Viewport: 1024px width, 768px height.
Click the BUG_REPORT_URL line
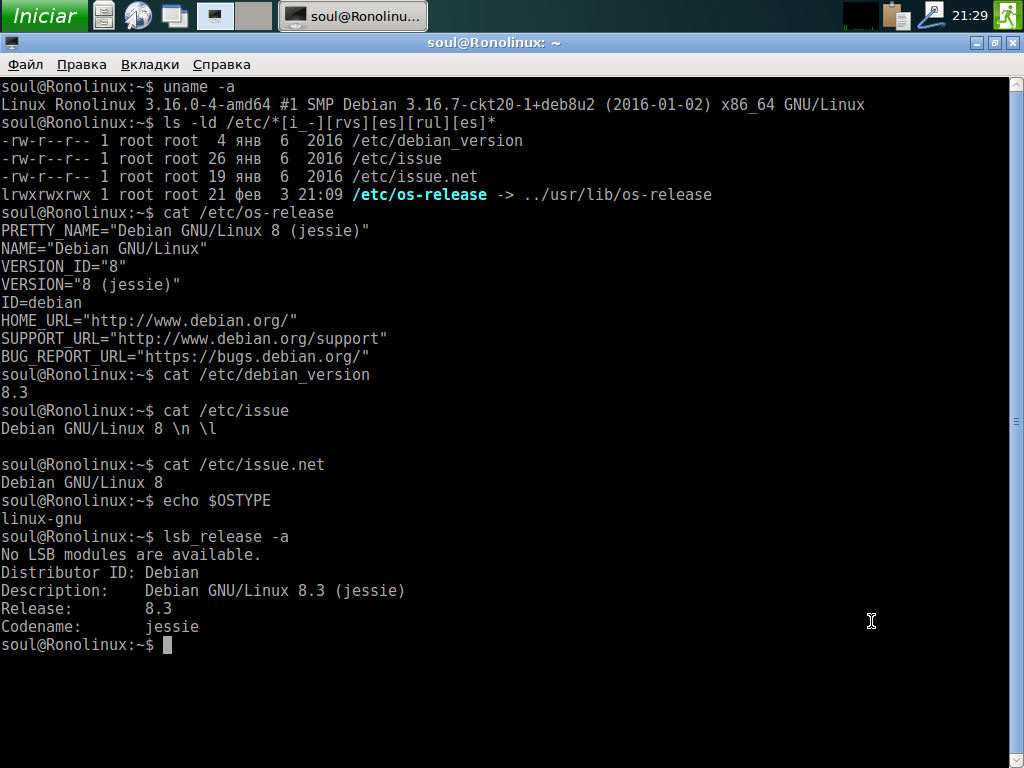[x=185, y=357]
